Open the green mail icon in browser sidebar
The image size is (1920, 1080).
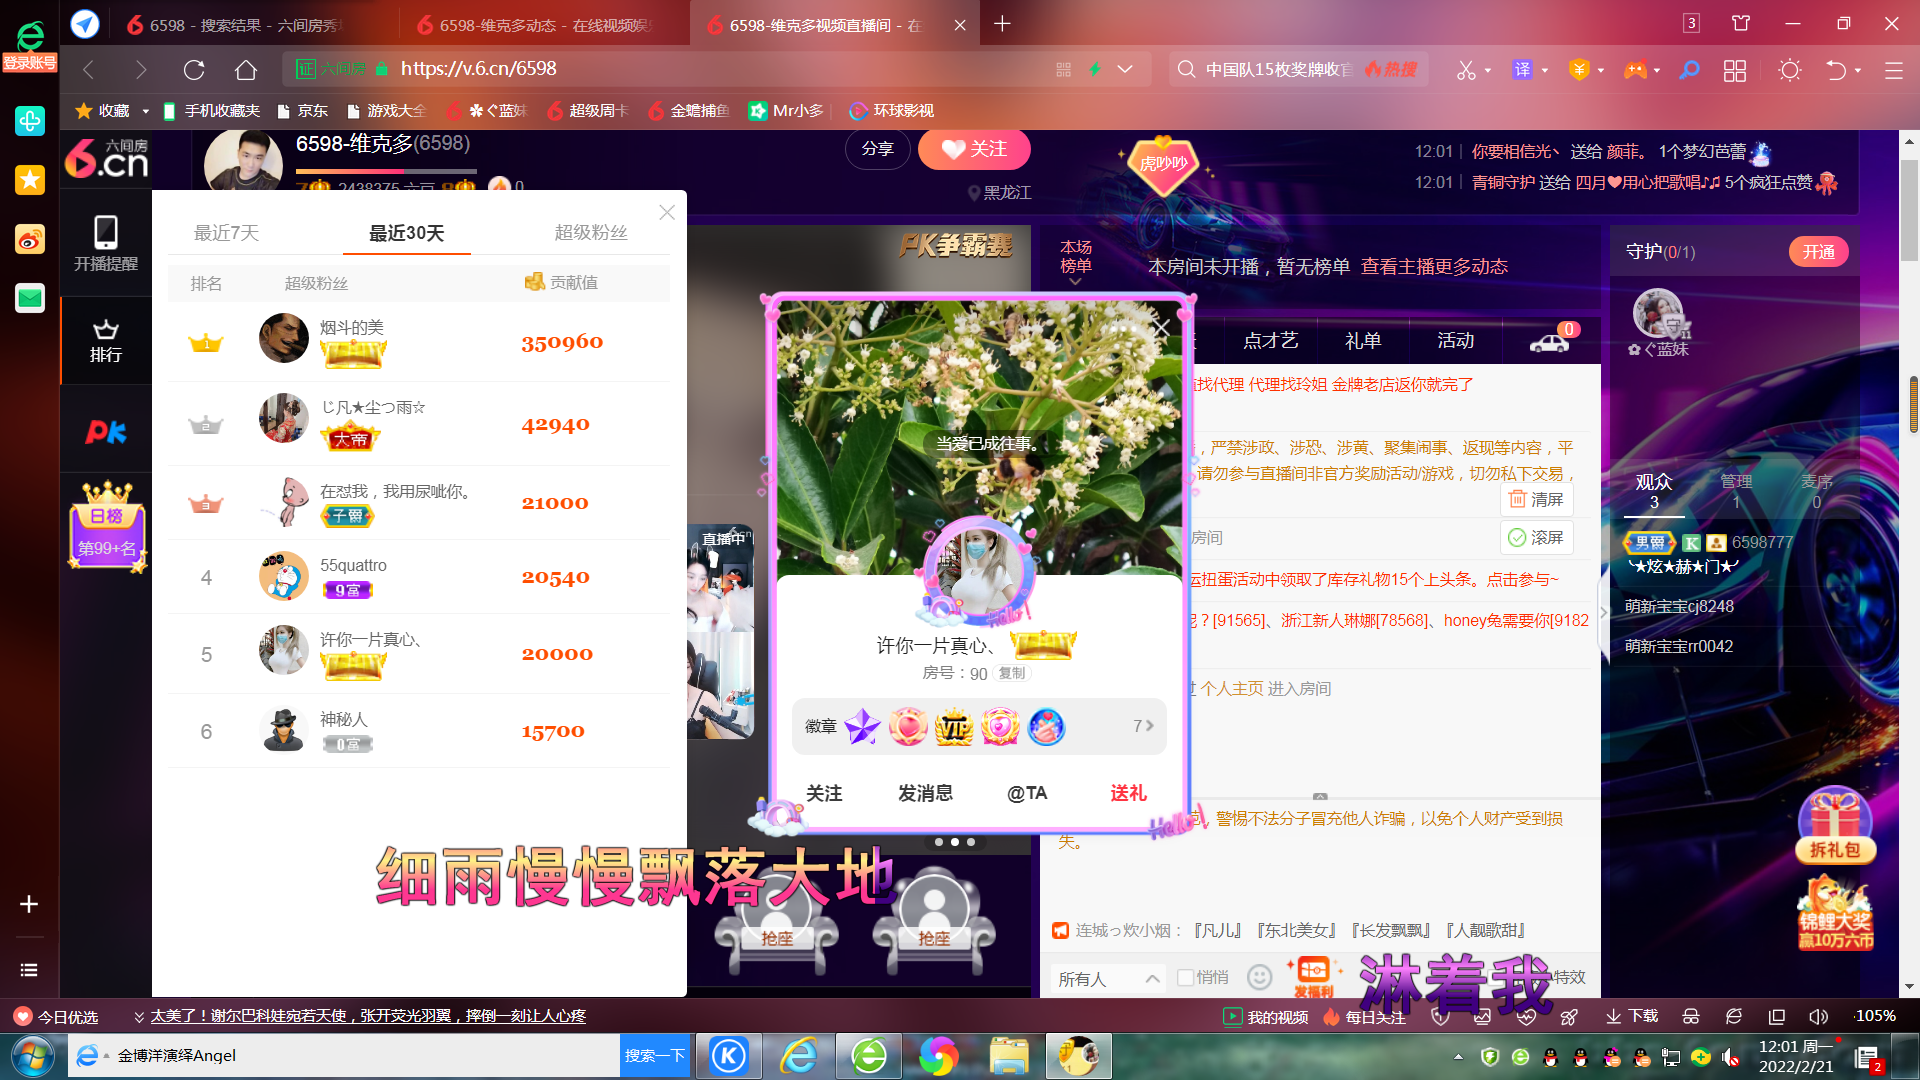[30, 298]
